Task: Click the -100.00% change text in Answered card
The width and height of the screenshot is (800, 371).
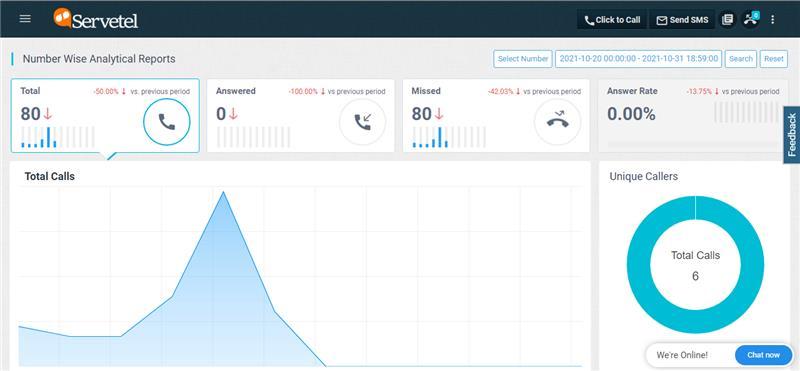Action: click(x=304, y=91)
